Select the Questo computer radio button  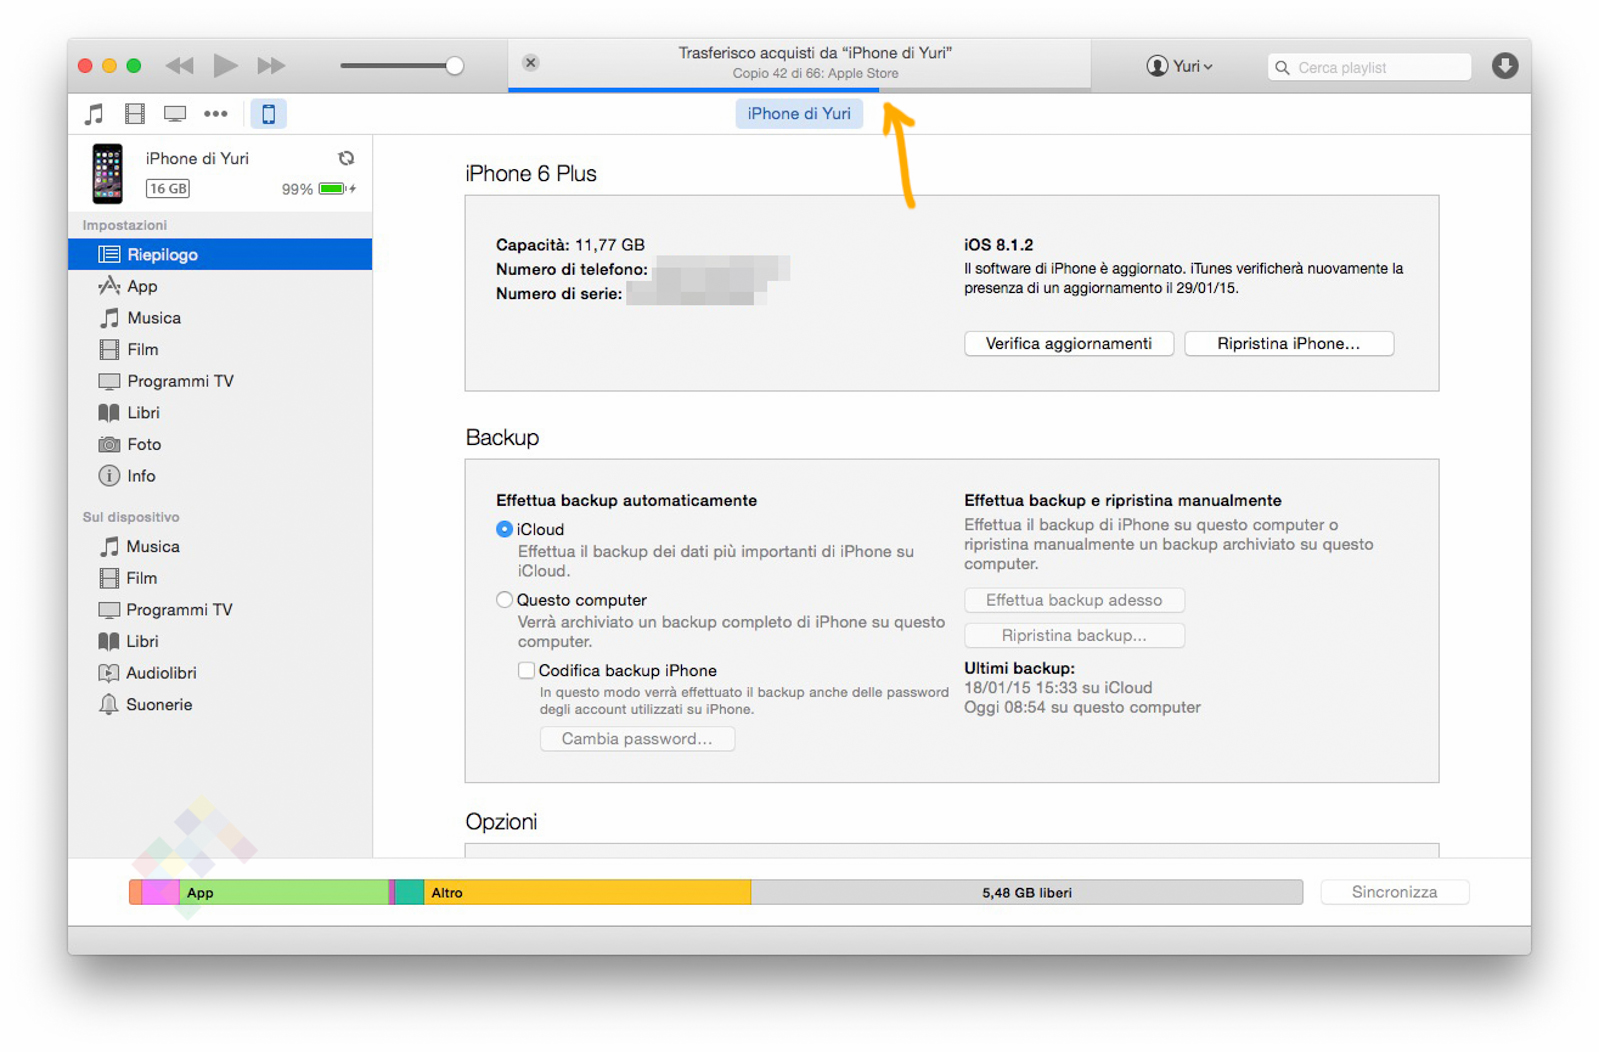pyautogui.click(x=505, y=600)
